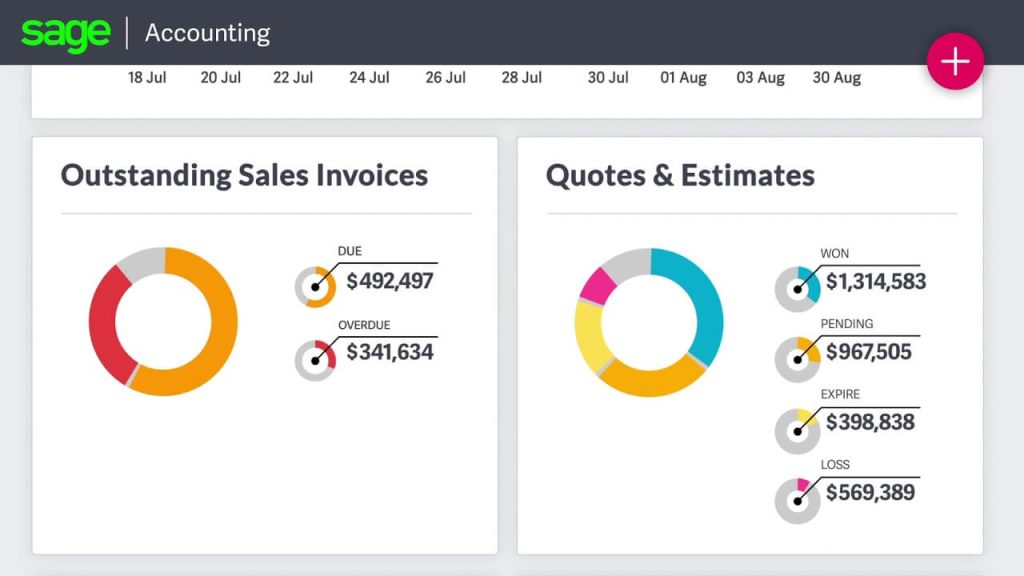Image resolution: width=1024 pixels, height=576 pixels.
Task: Click the 30 Aug axis date
Action: (x=837, y=78)
